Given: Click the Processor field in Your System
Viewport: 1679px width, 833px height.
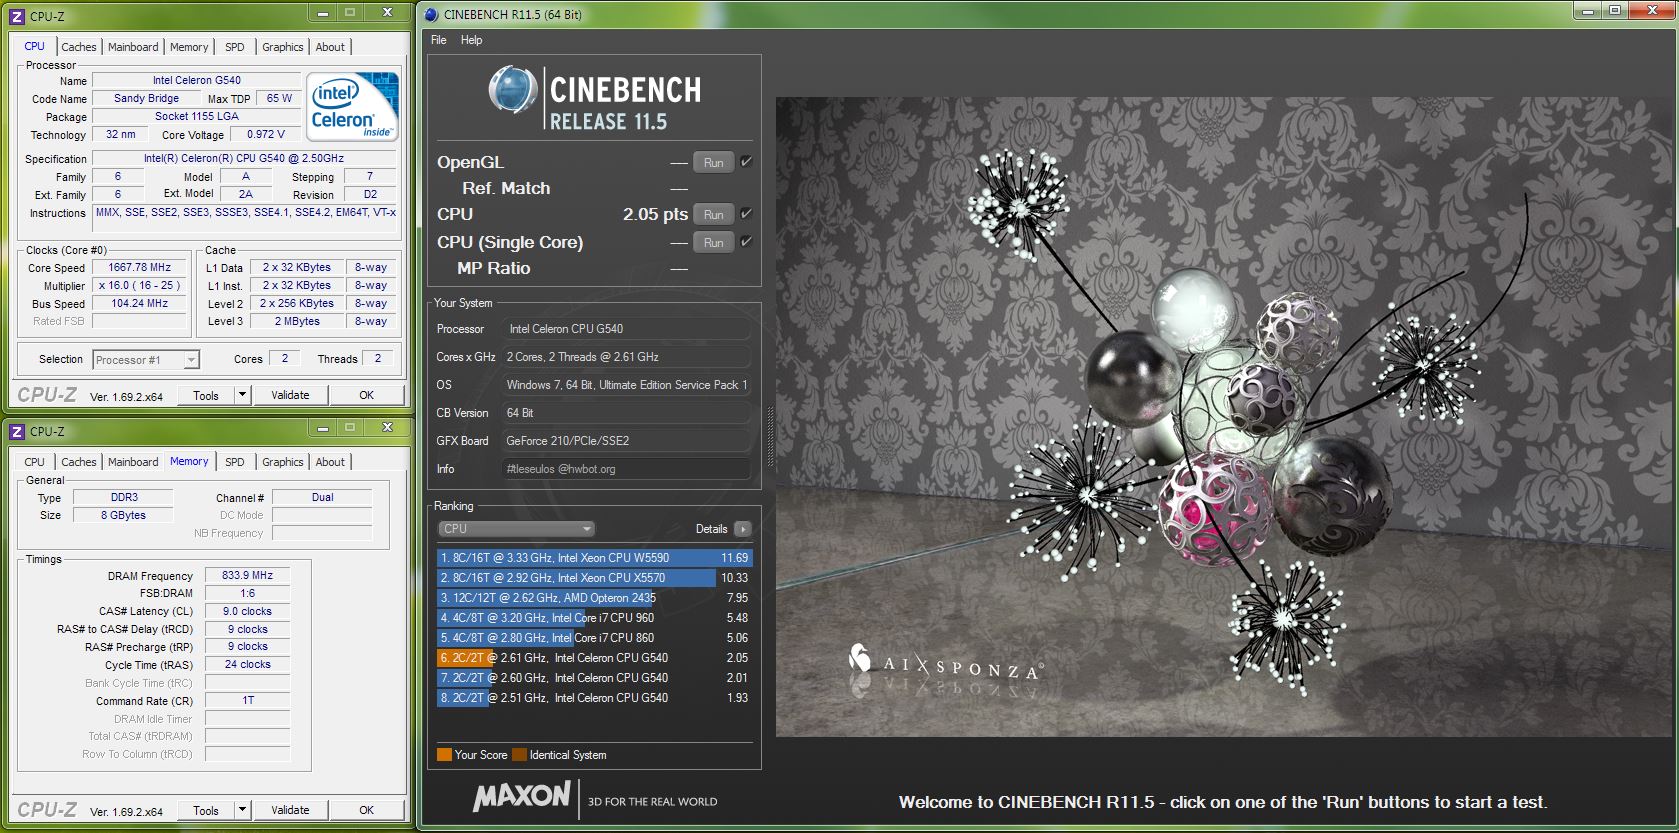Looking at the screenshot, I should [x=626, y=329].
